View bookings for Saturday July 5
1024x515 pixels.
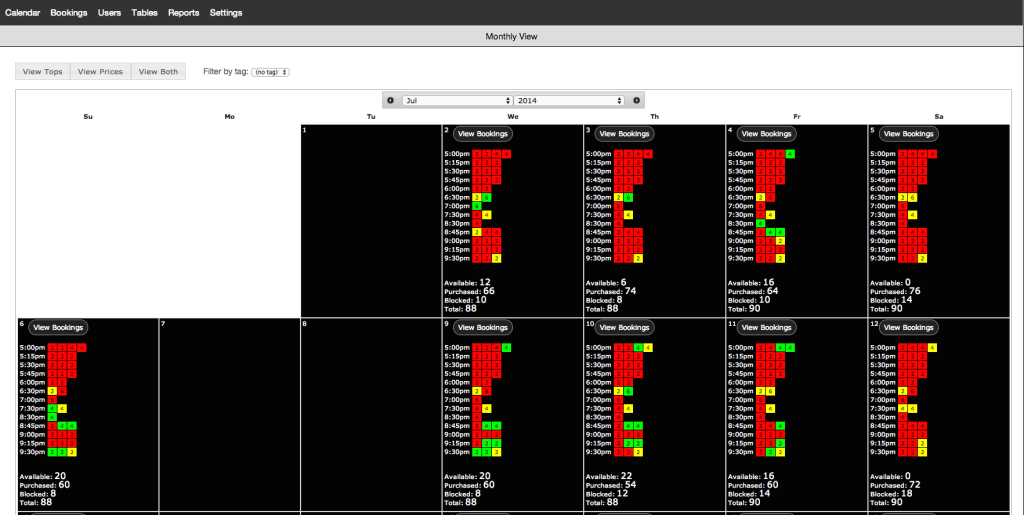click(909, 133)
